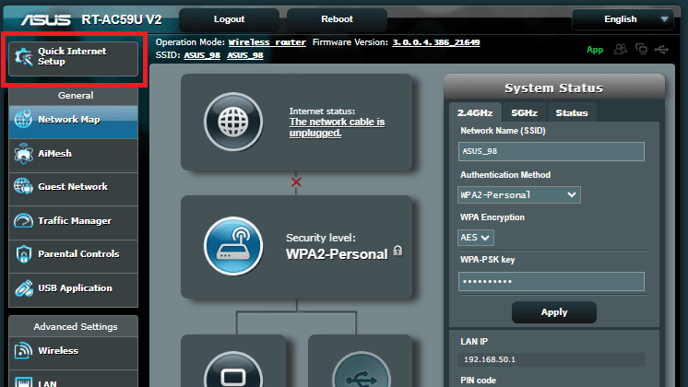This screenshot has height=387, width=688.
Task: Switch to the 2.4GHz tab
Action: click(475, 113)
